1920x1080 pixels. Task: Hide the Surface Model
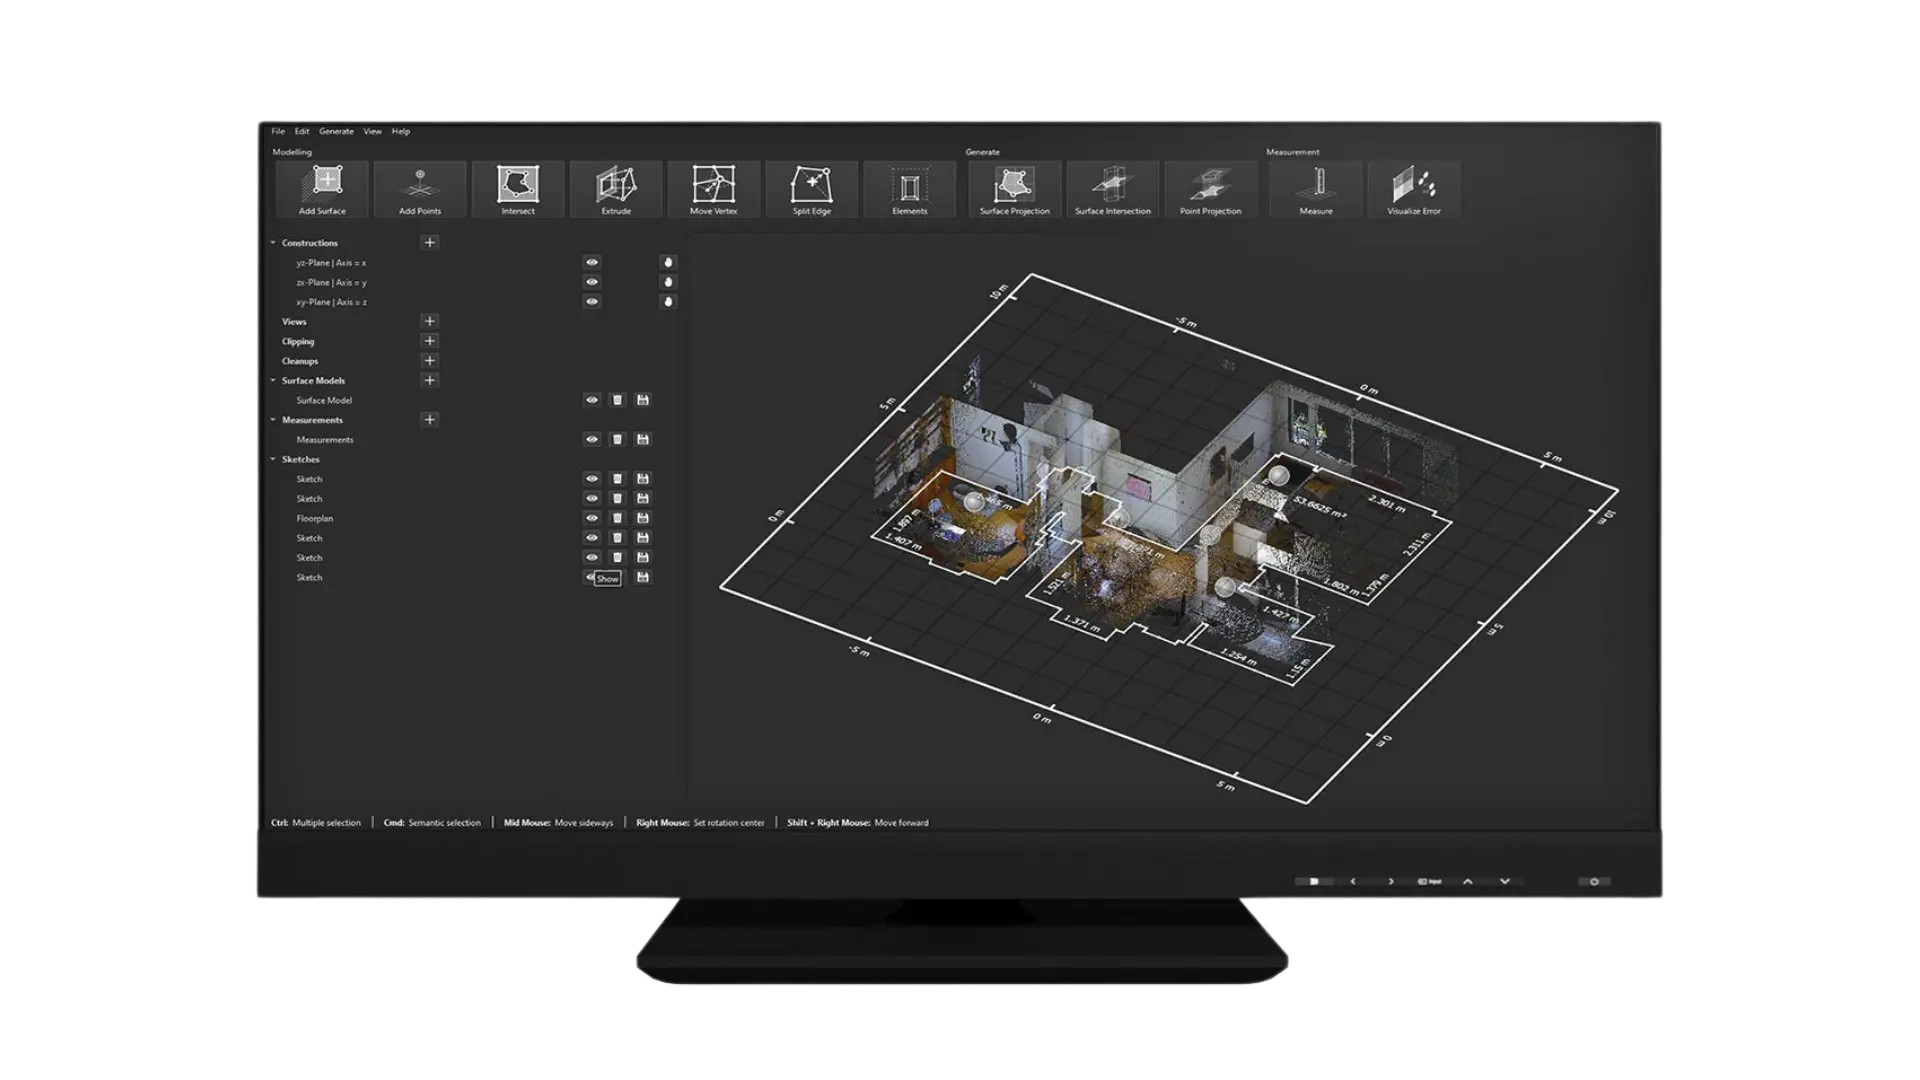pos(592,400)
